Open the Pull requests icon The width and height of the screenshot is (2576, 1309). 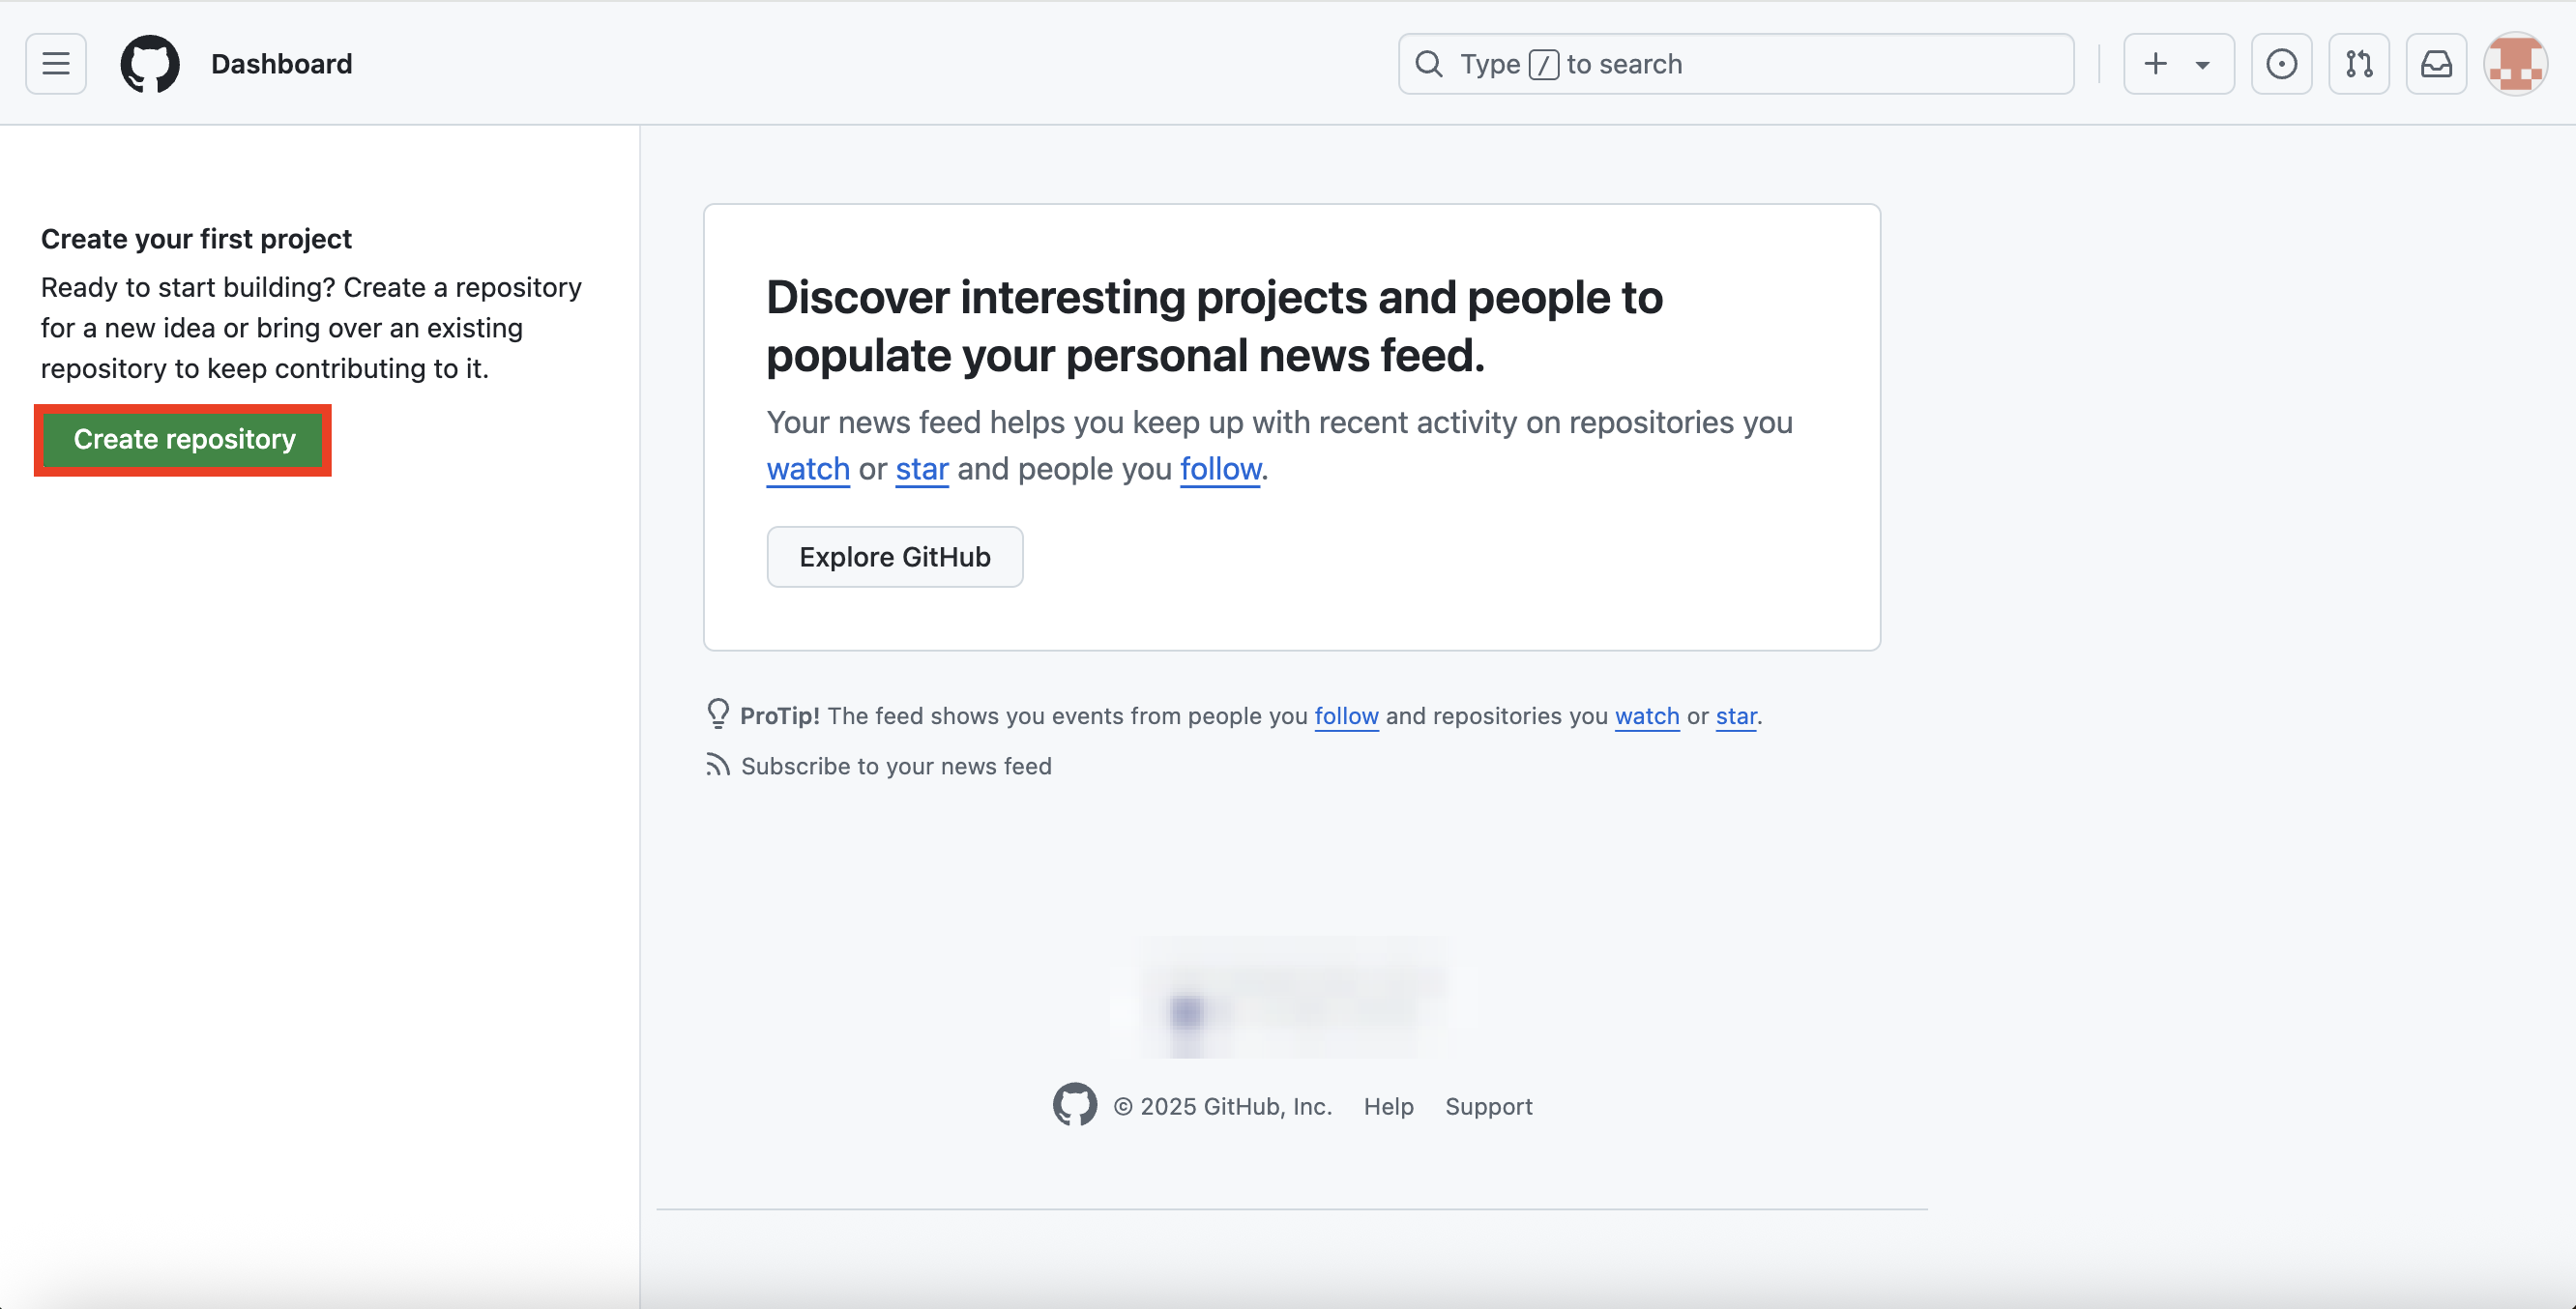2359,63
